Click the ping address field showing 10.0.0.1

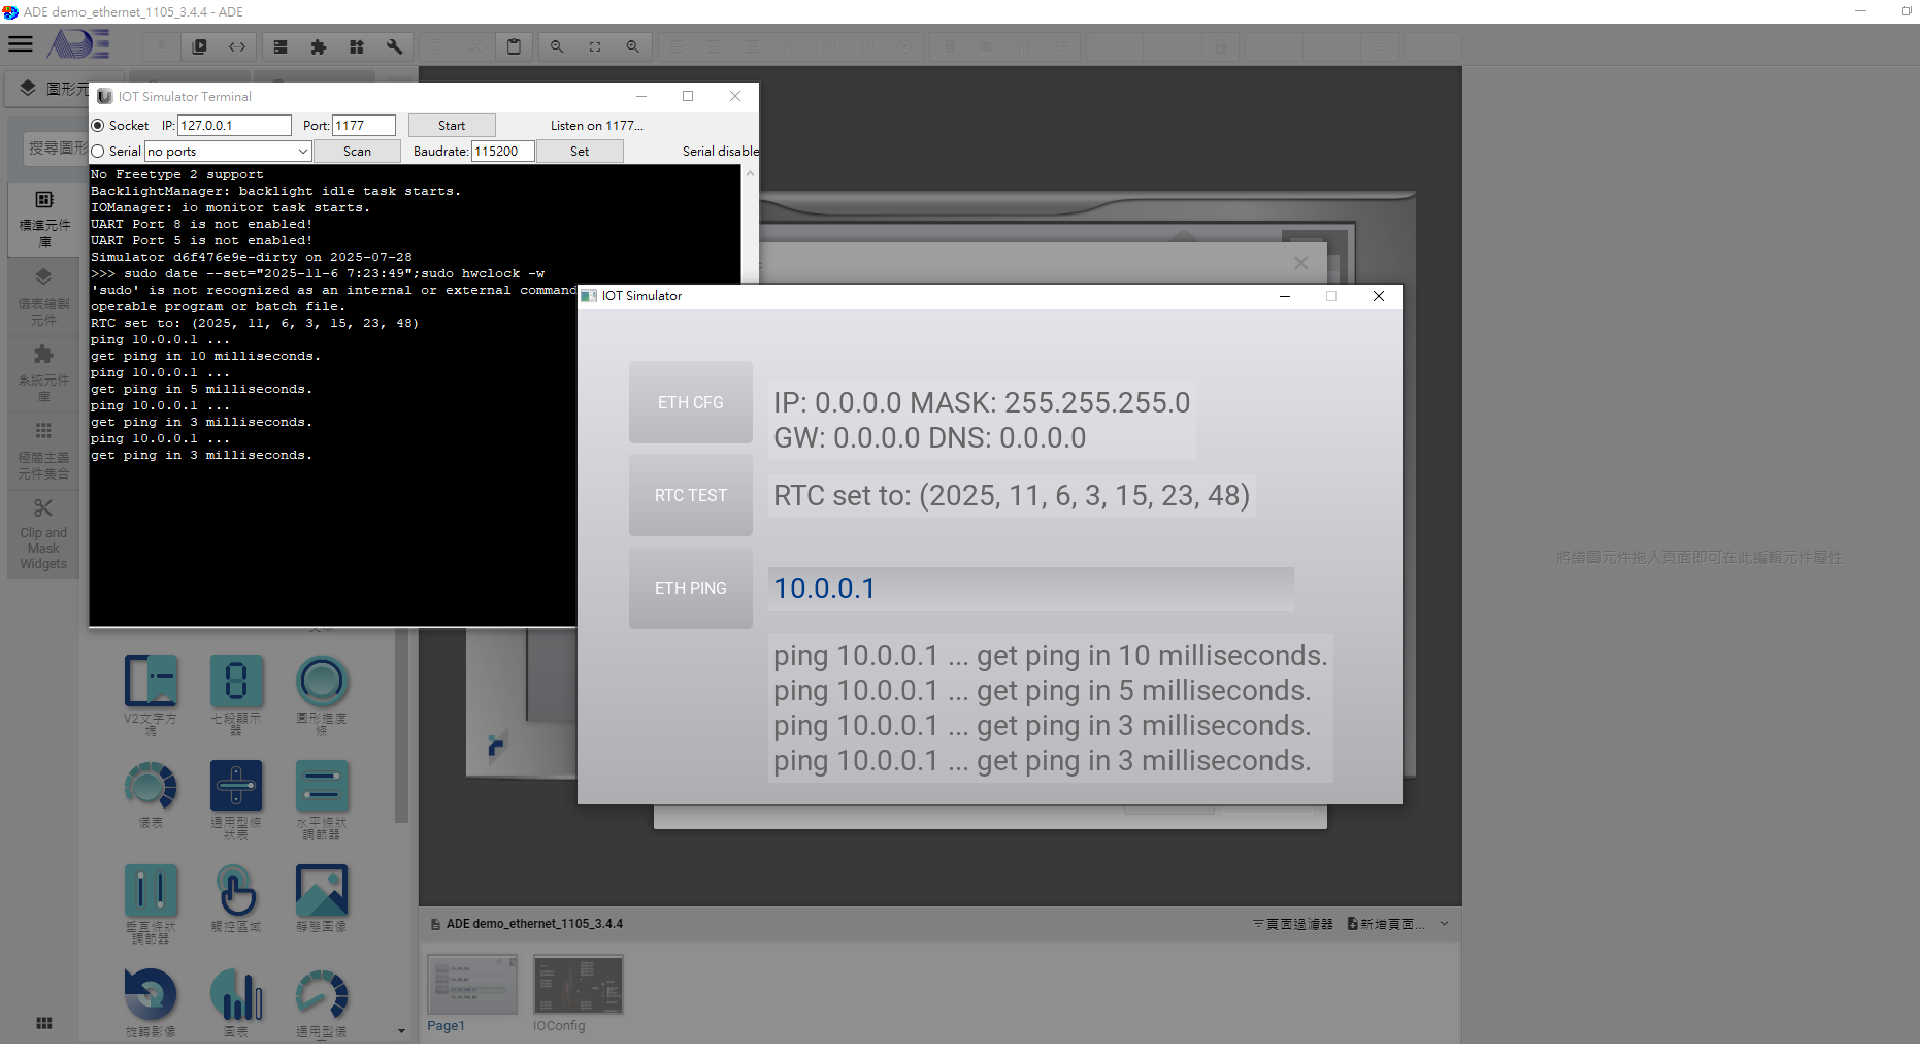1030,589
